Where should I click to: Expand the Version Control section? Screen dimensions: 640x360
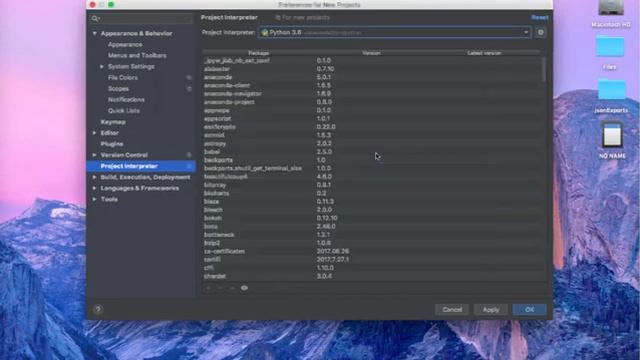point(95,155)
